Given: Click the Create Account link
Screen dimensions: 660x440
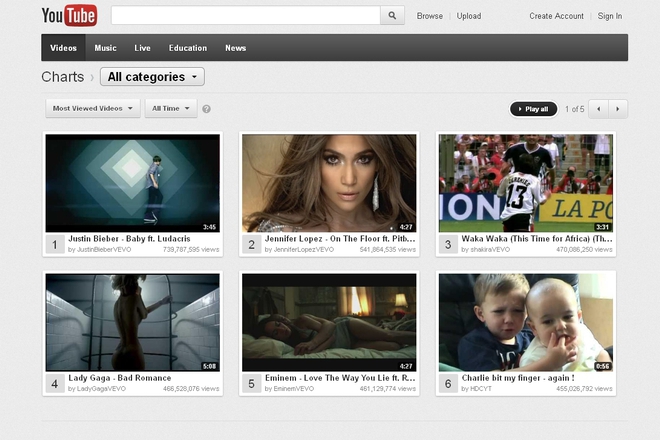Looking at the screenshot, I should coord(556,16).
